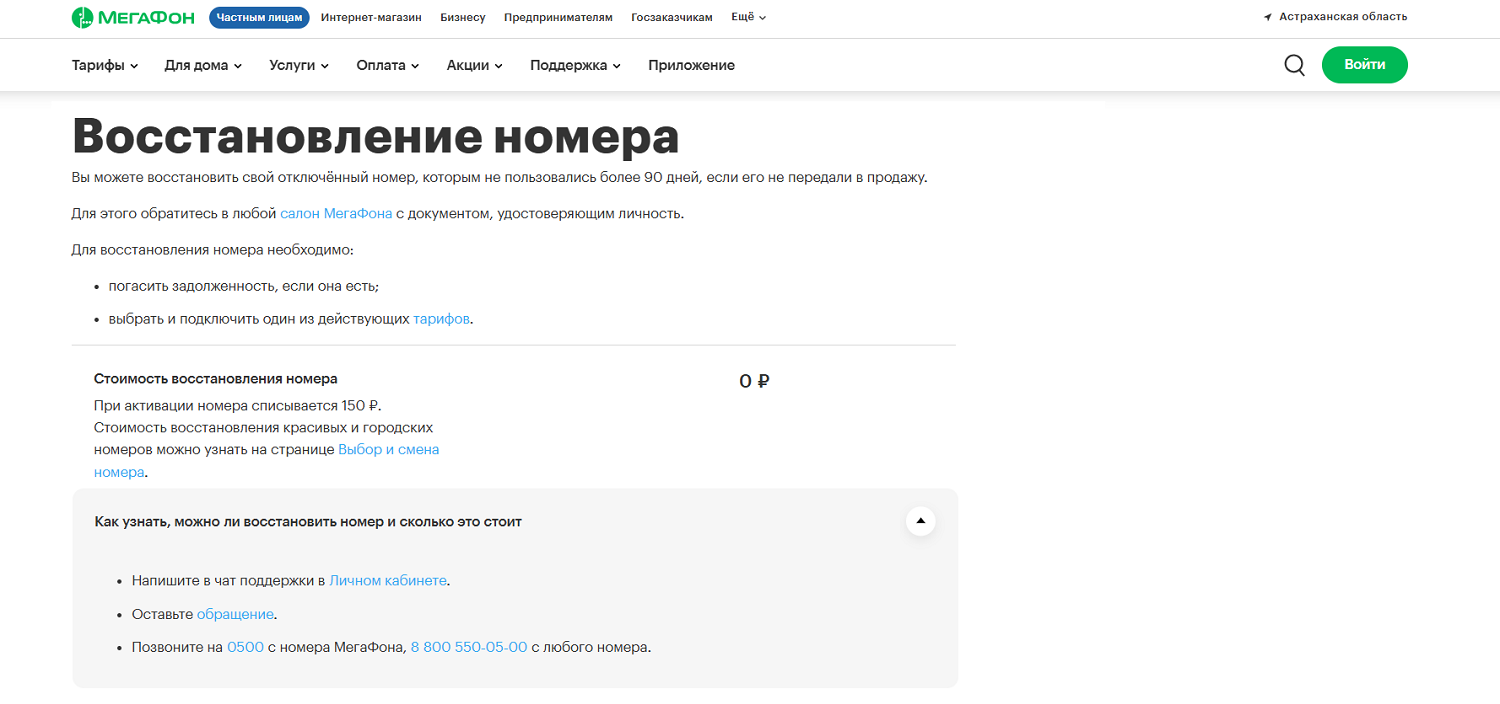
Task: Open the Предпринимателям section
Action: (x=558, y=18)
